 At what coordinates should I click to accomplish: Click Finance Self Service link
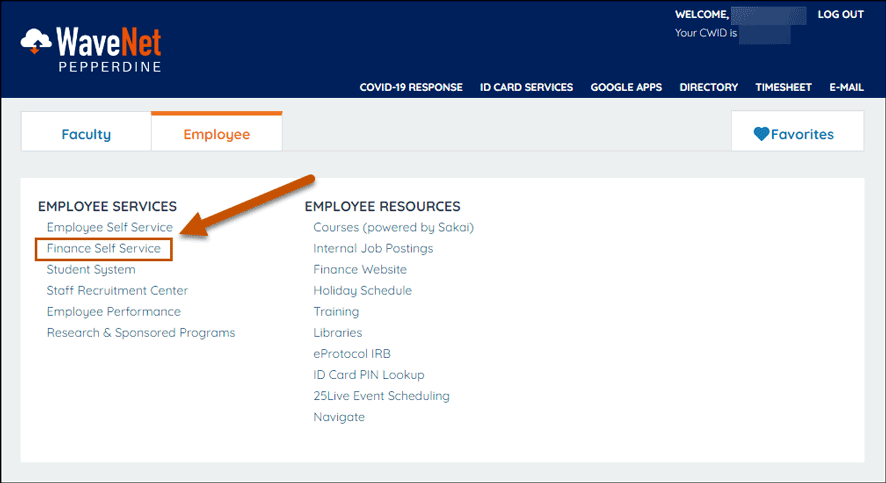tap(104, 249)
